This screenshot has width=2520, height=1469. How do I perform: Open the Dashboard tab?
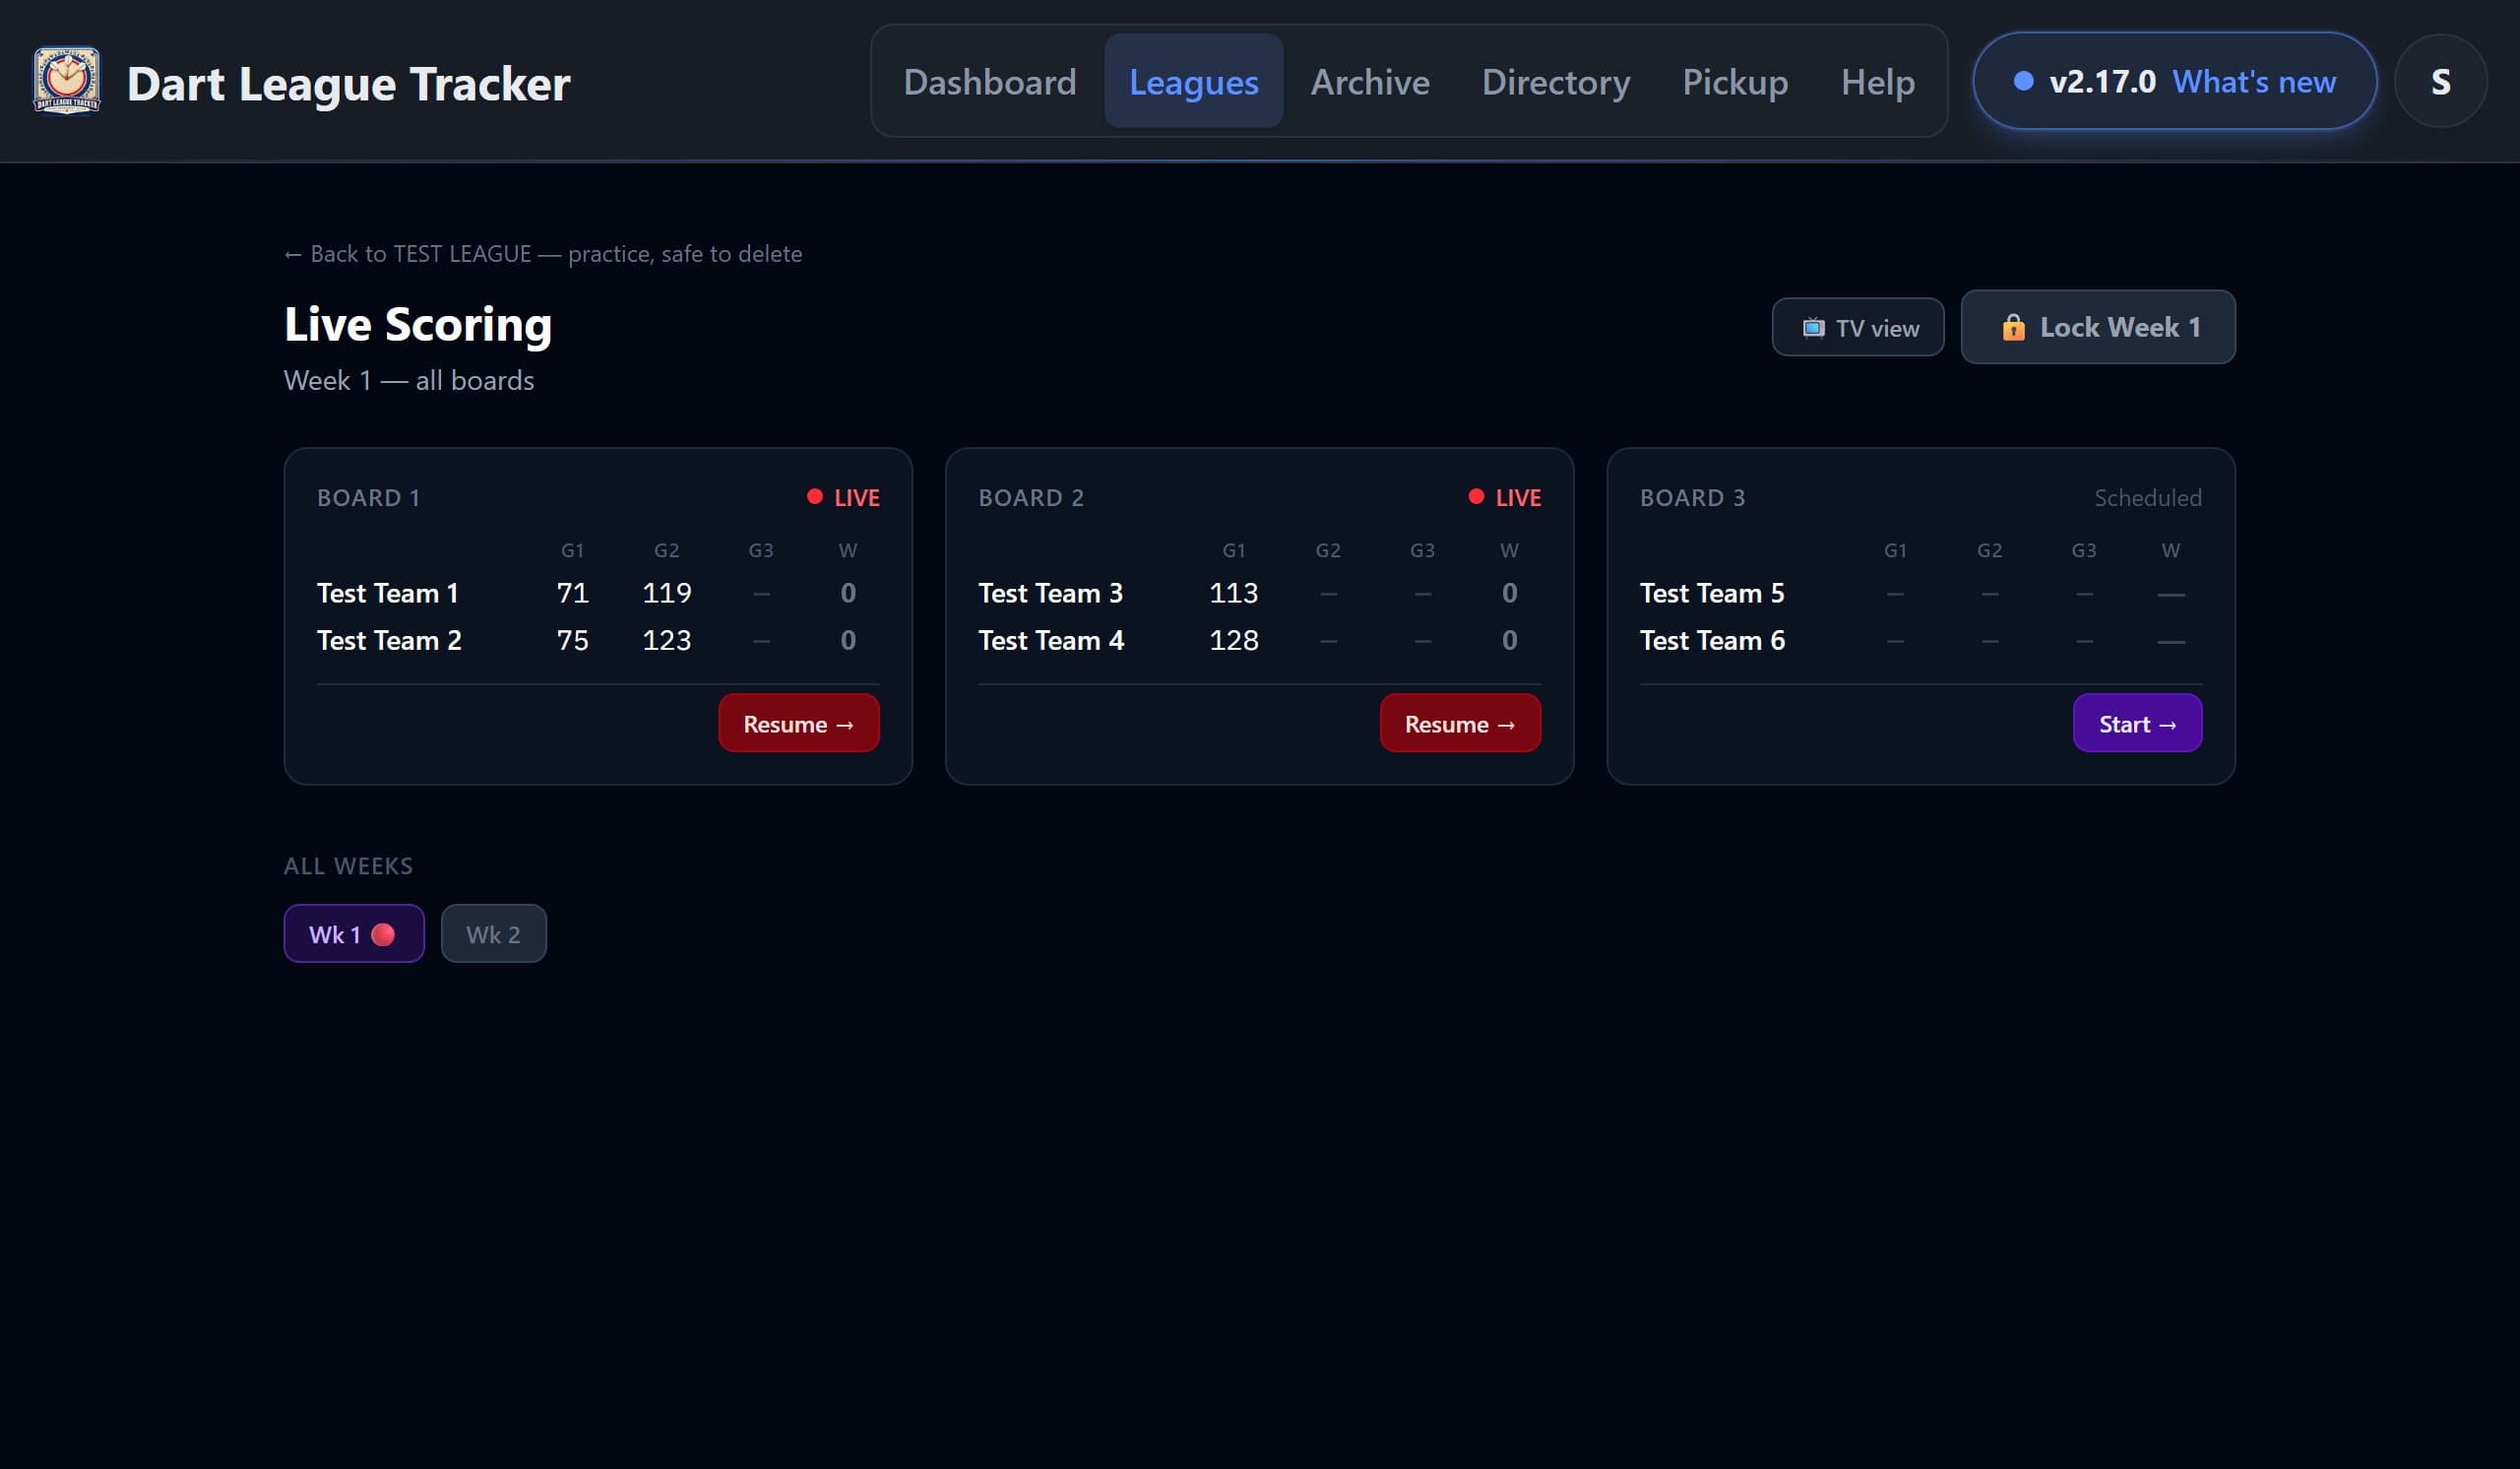(989, 81)
